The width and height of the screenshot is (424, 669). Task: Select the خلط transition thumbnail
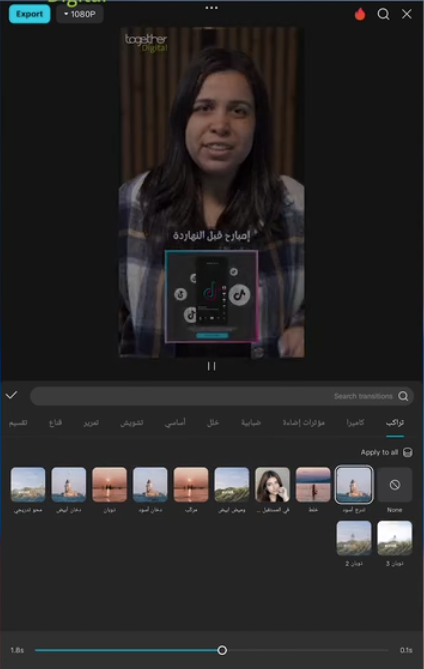coord(313,485)
